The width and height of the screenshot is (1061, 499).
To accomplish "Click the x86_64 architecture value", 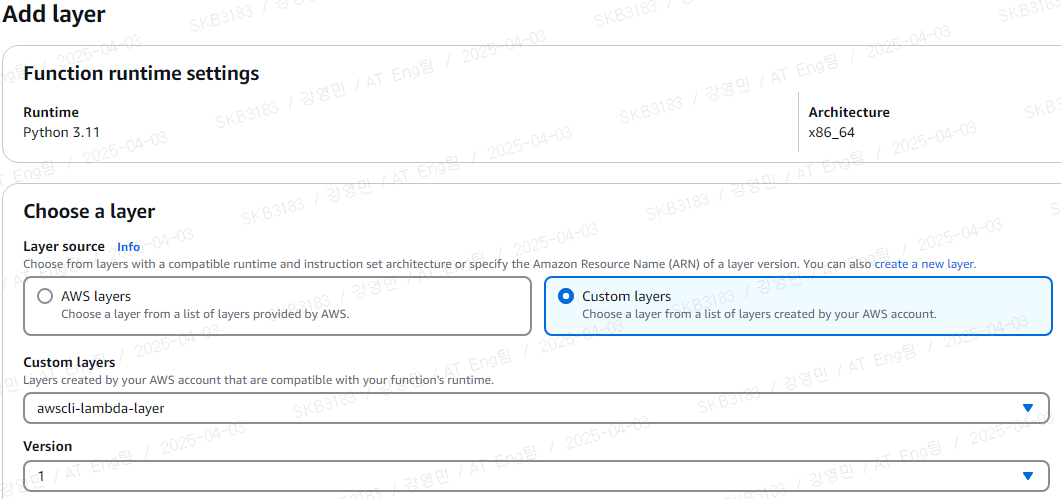I will [832, 133].
